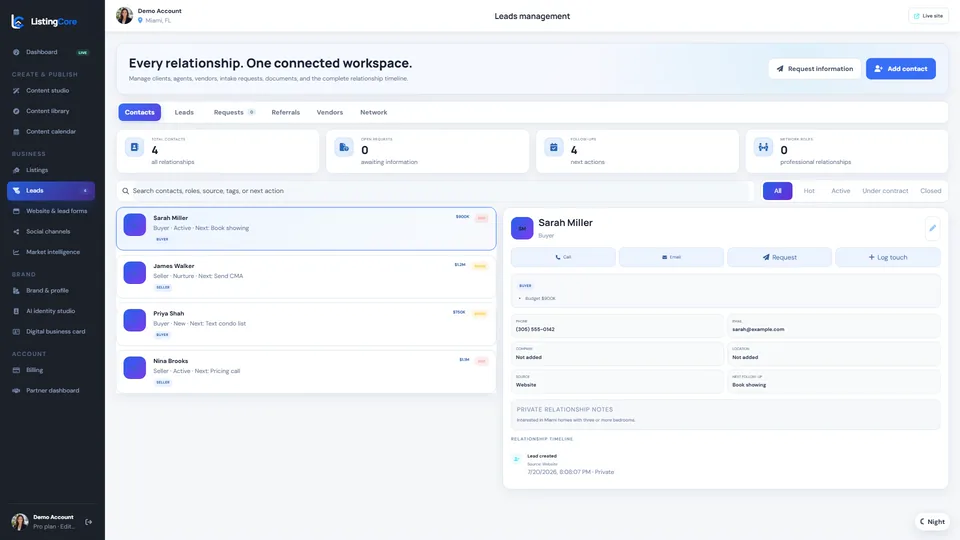Click the logout icon beside Demo Account

click(89, 522)
